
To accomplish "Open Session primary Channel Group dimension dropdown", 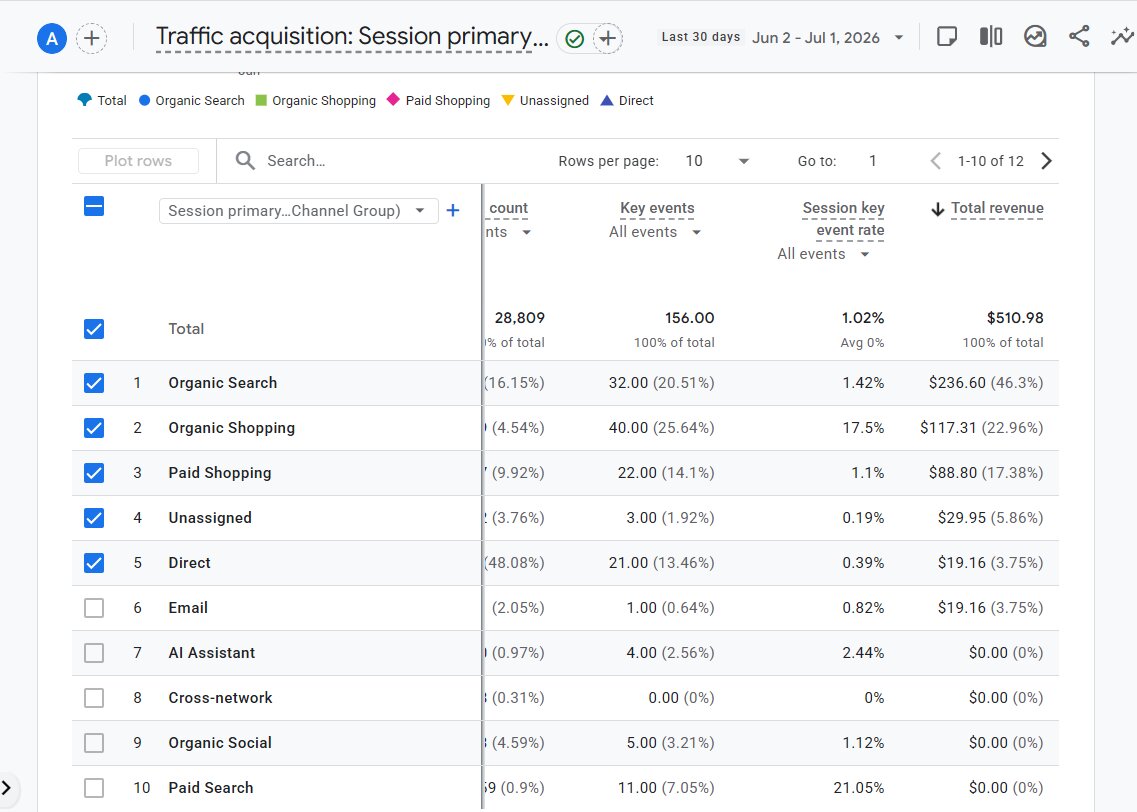I will point(298,210).
